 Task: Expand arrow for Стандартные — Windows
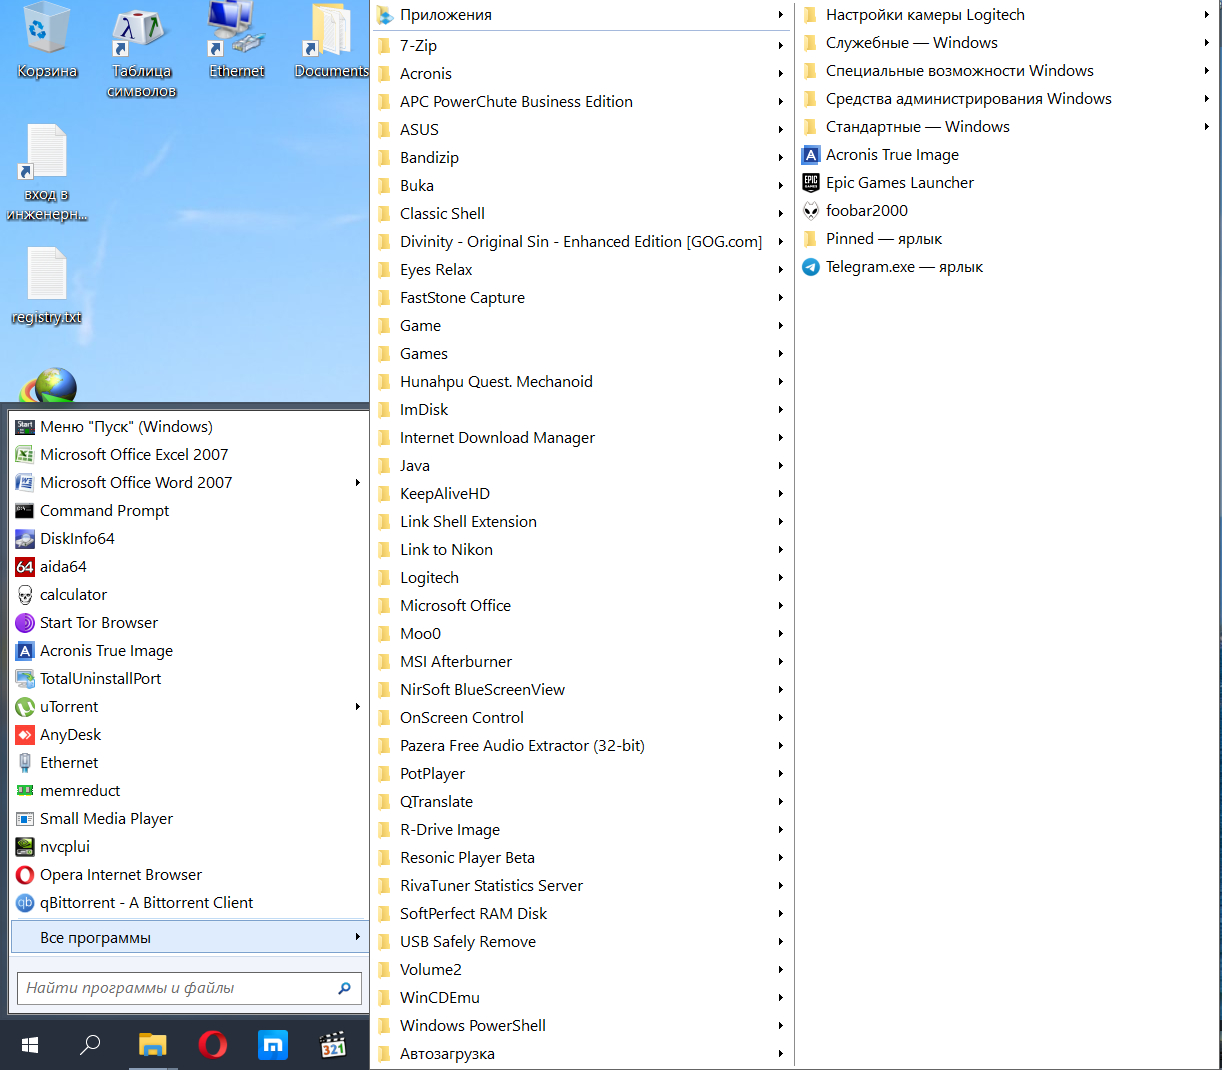[1207, 127]
